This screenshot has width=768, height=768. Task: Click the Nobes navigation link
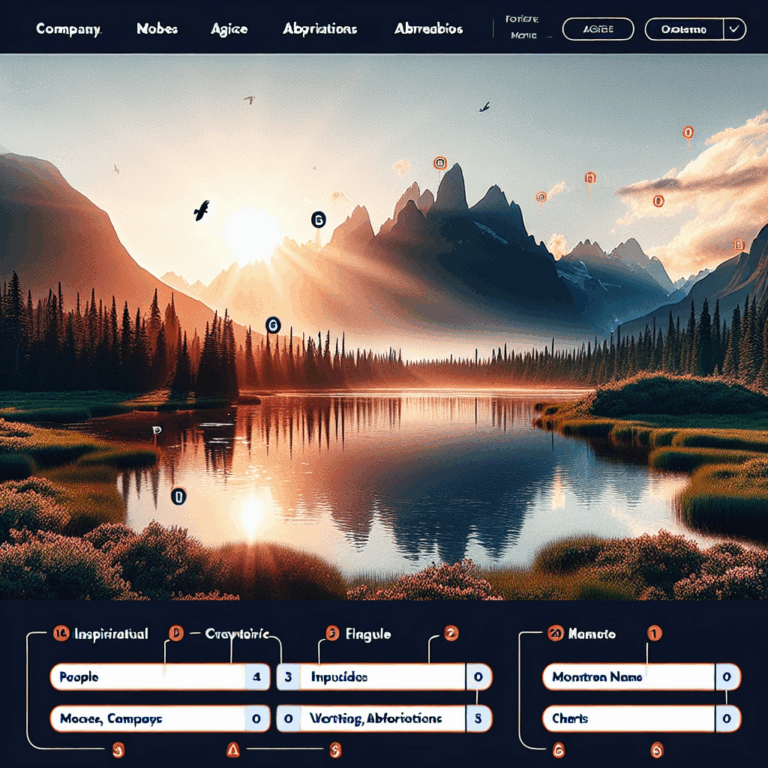157,29
